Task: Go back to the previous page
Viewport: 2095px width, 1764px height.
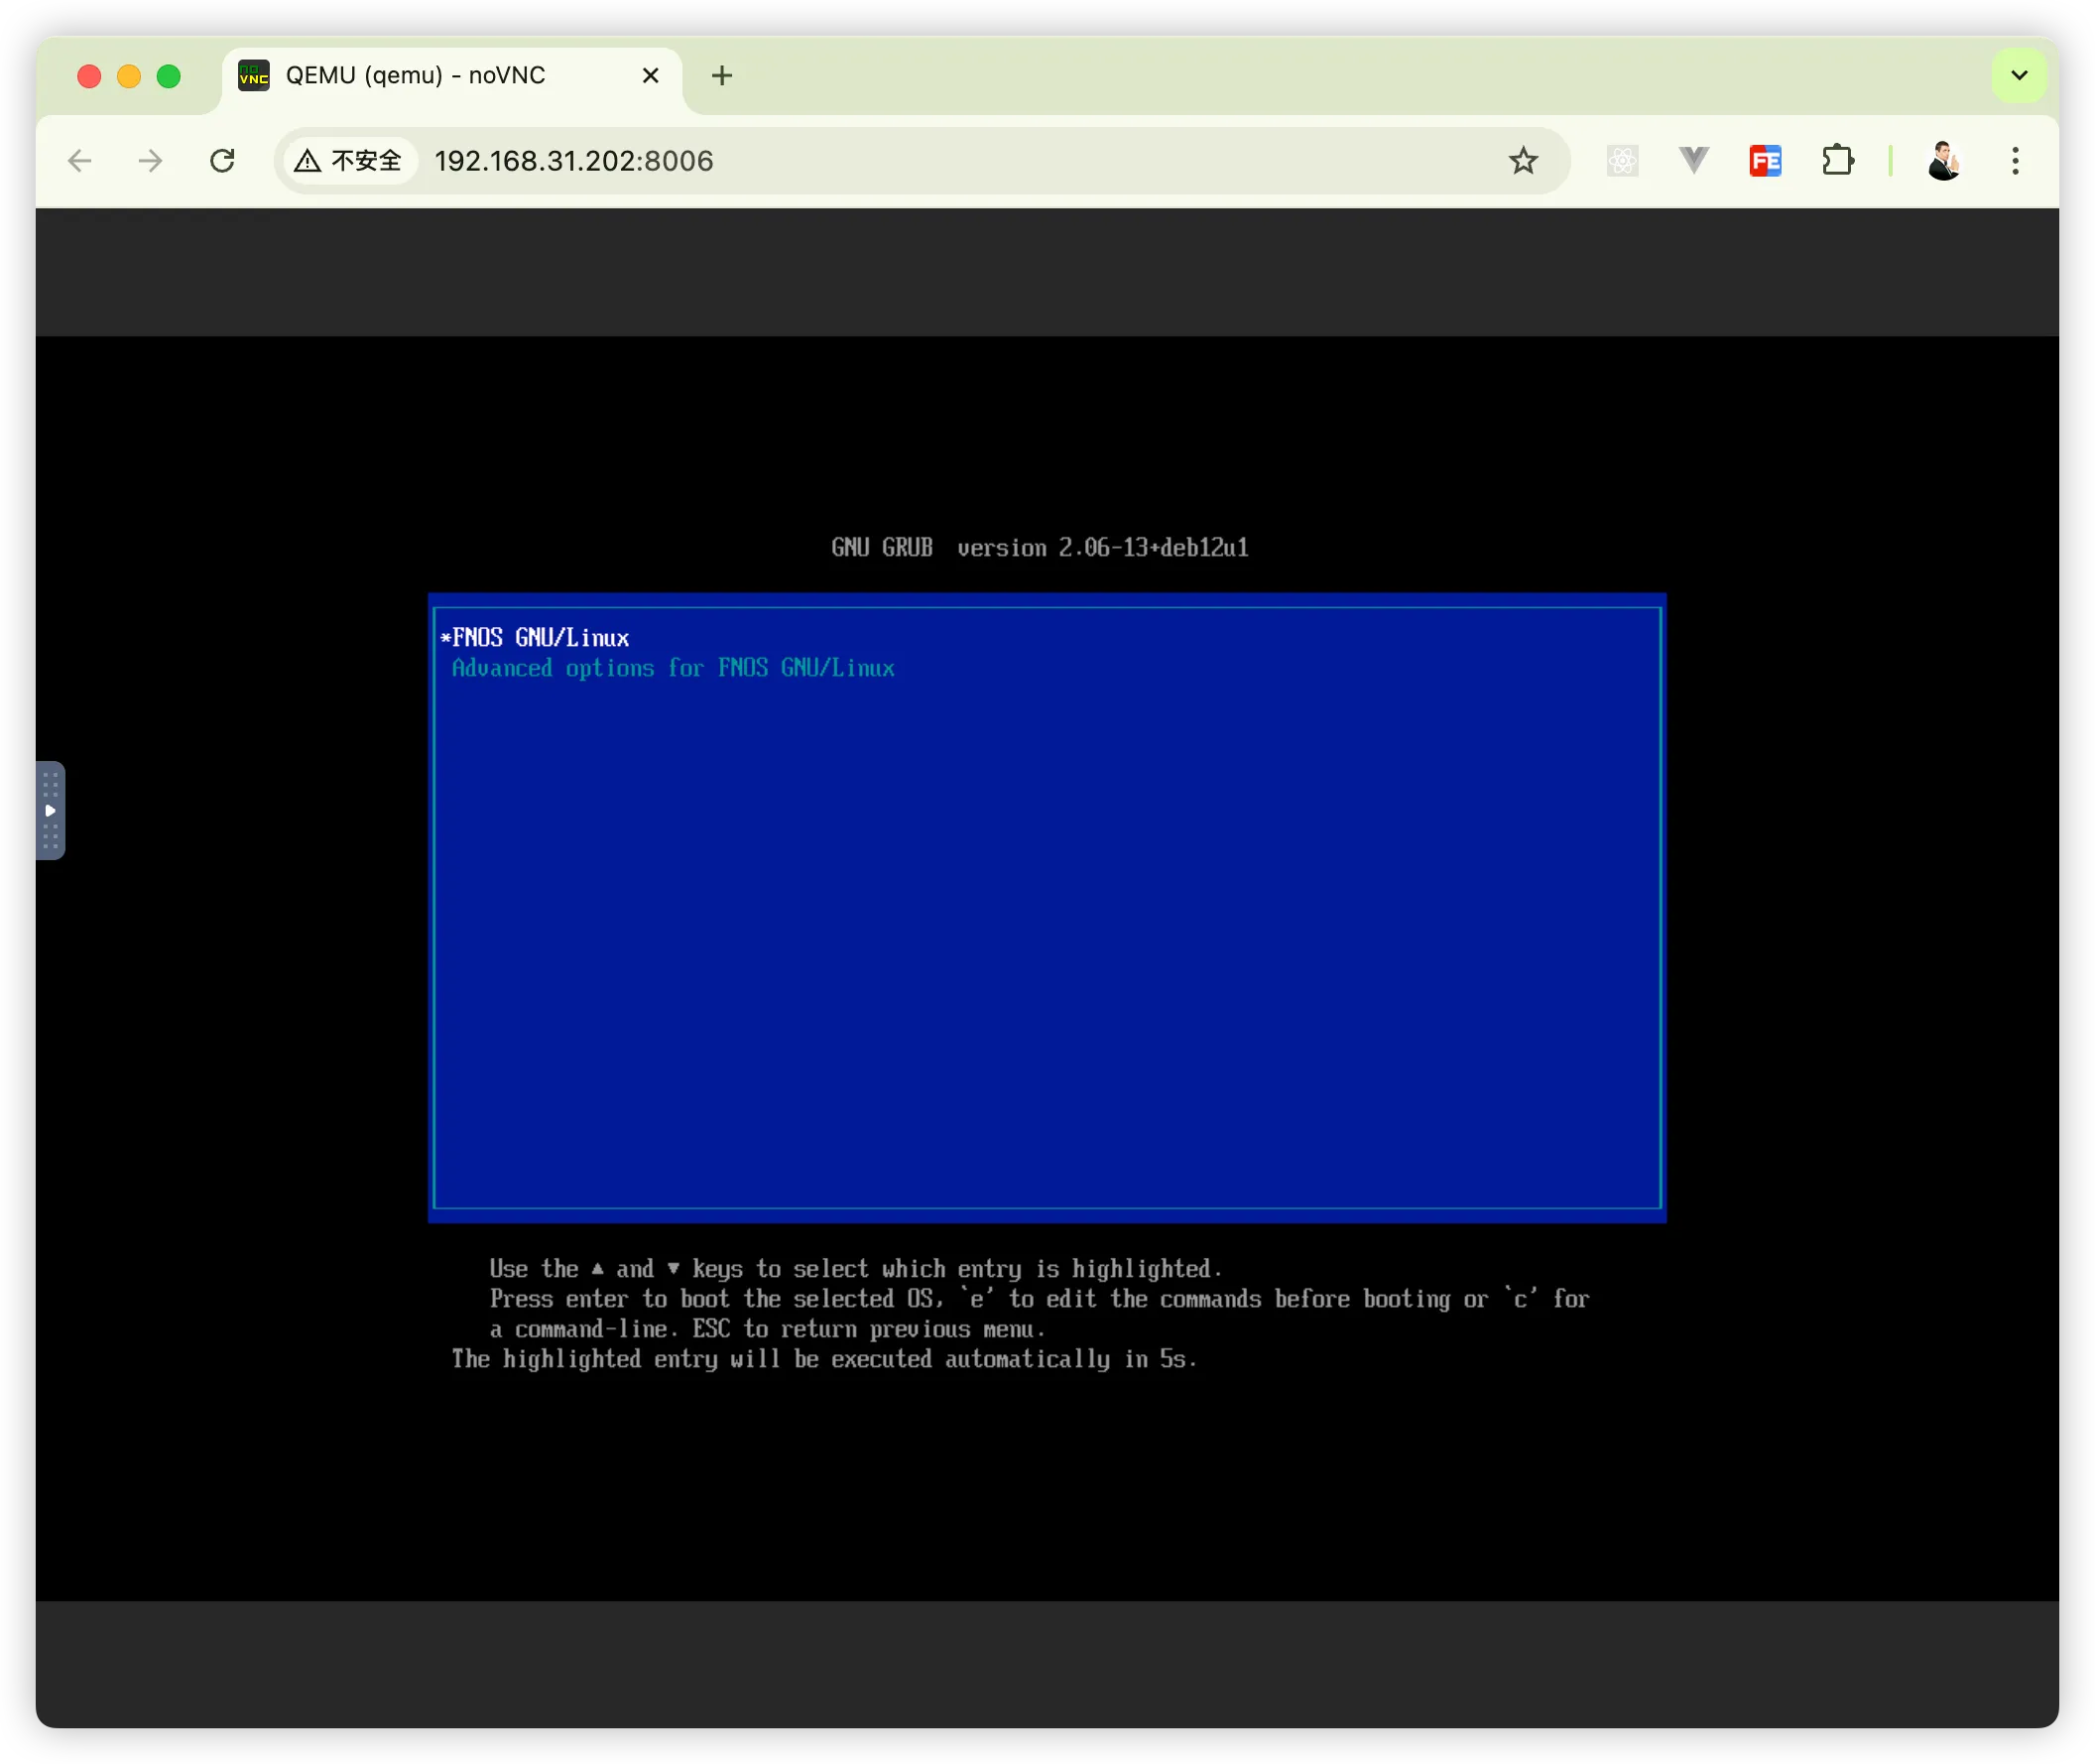Action: [80, 161]
